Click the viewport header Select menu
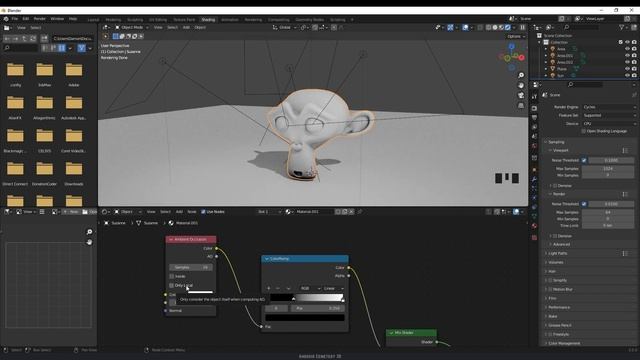 172,27
